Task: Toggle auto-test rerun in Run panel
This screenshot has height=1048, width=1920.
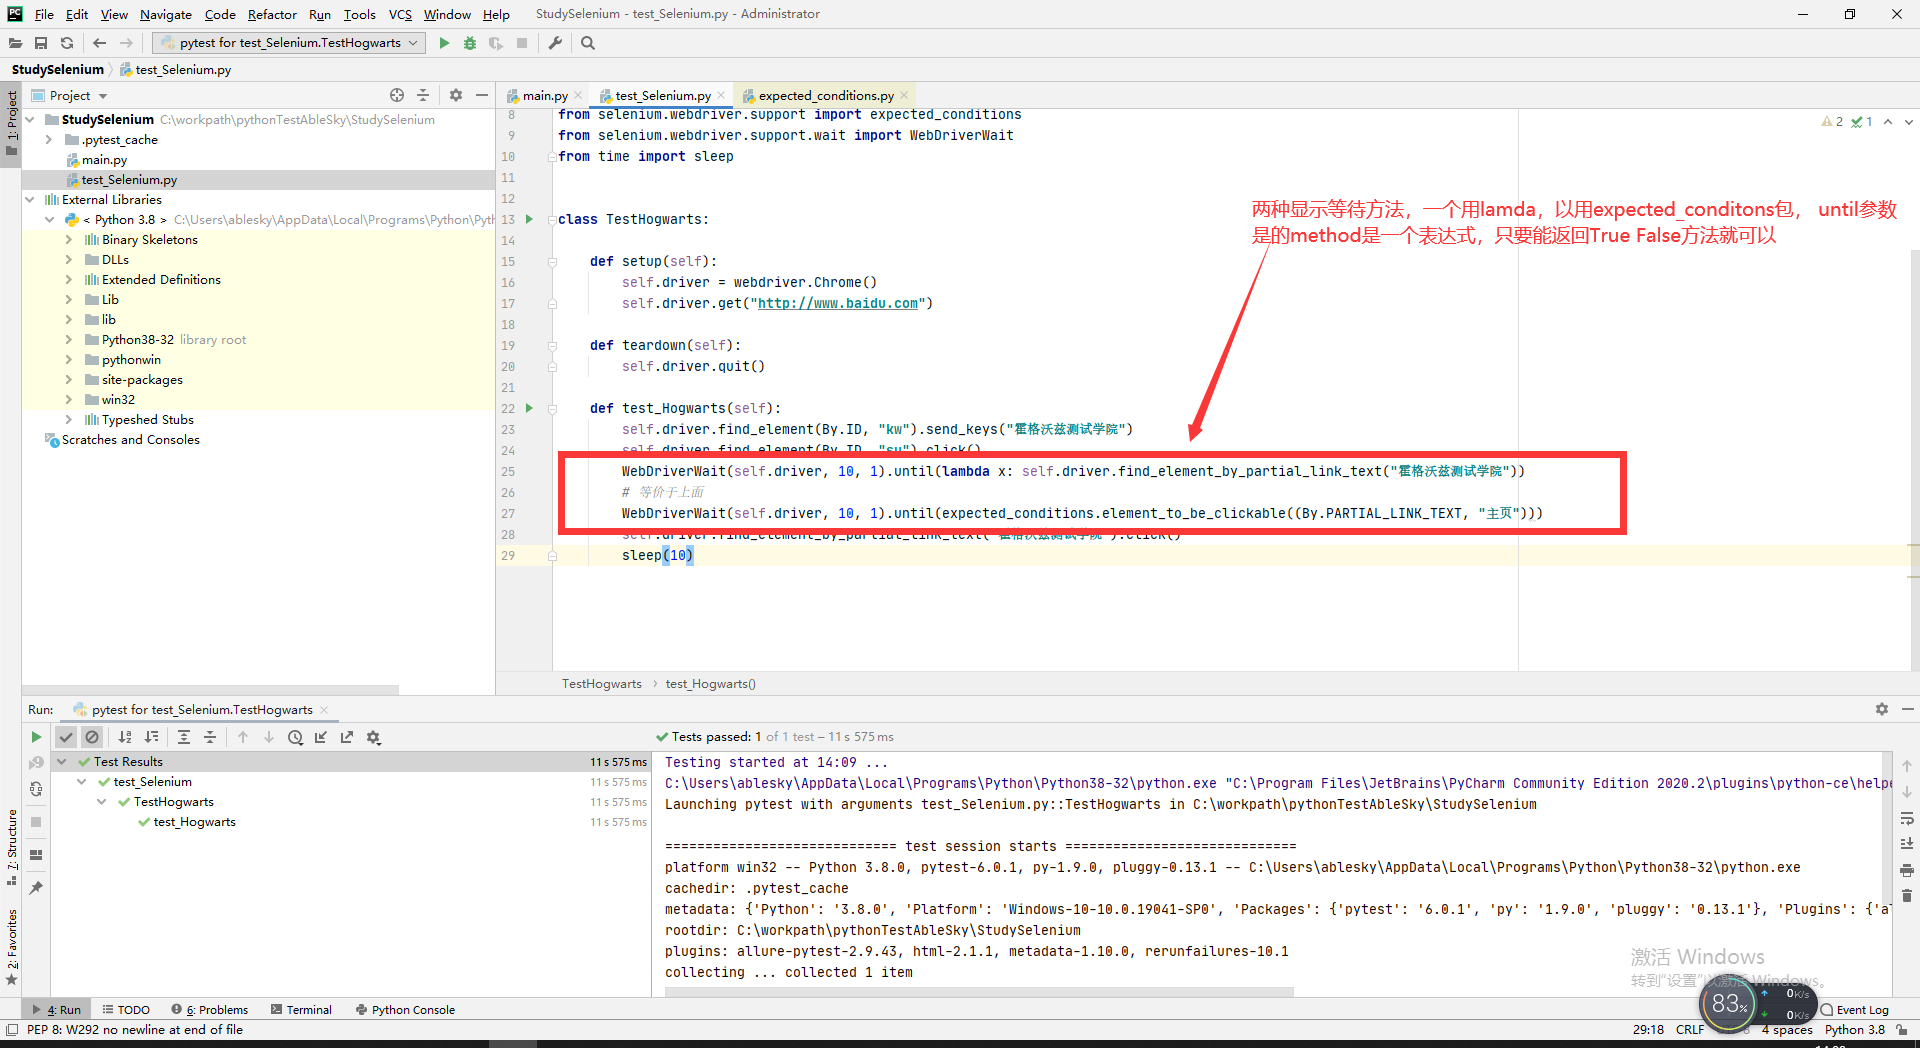Action: point(36,789)
